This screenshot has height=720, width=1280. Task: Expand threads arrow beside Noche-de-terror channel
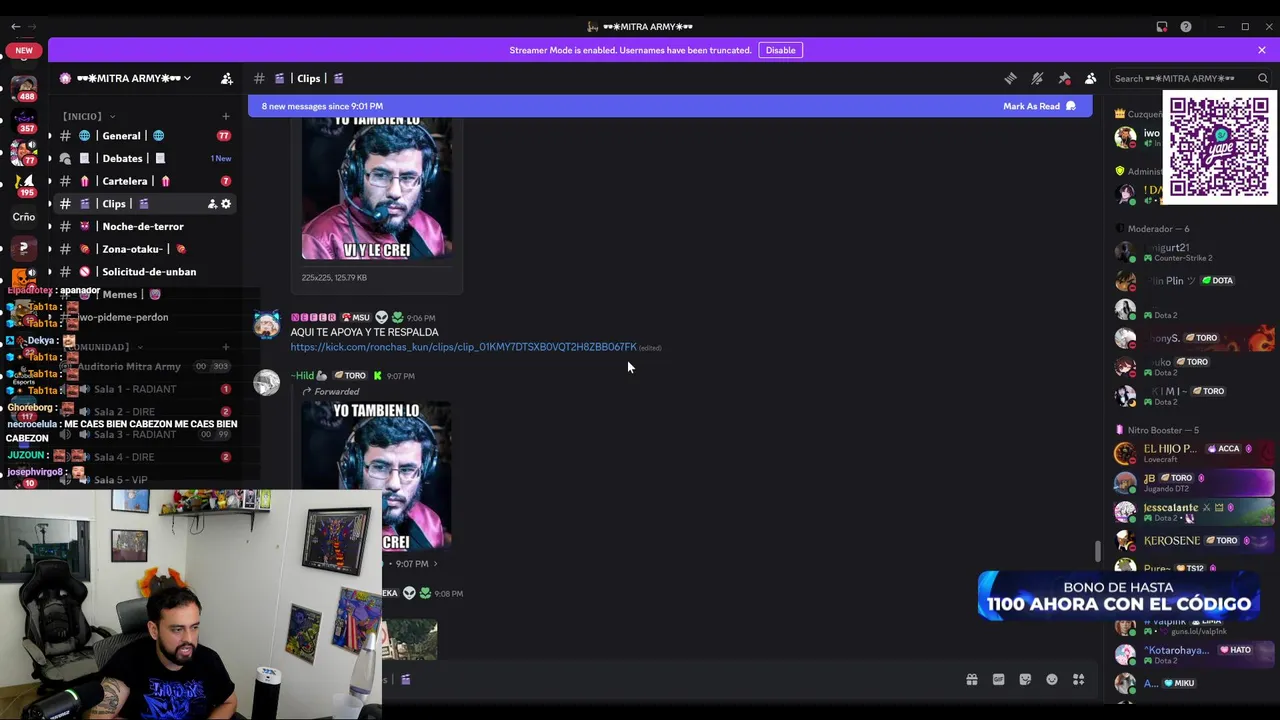[x=49, y=226]
